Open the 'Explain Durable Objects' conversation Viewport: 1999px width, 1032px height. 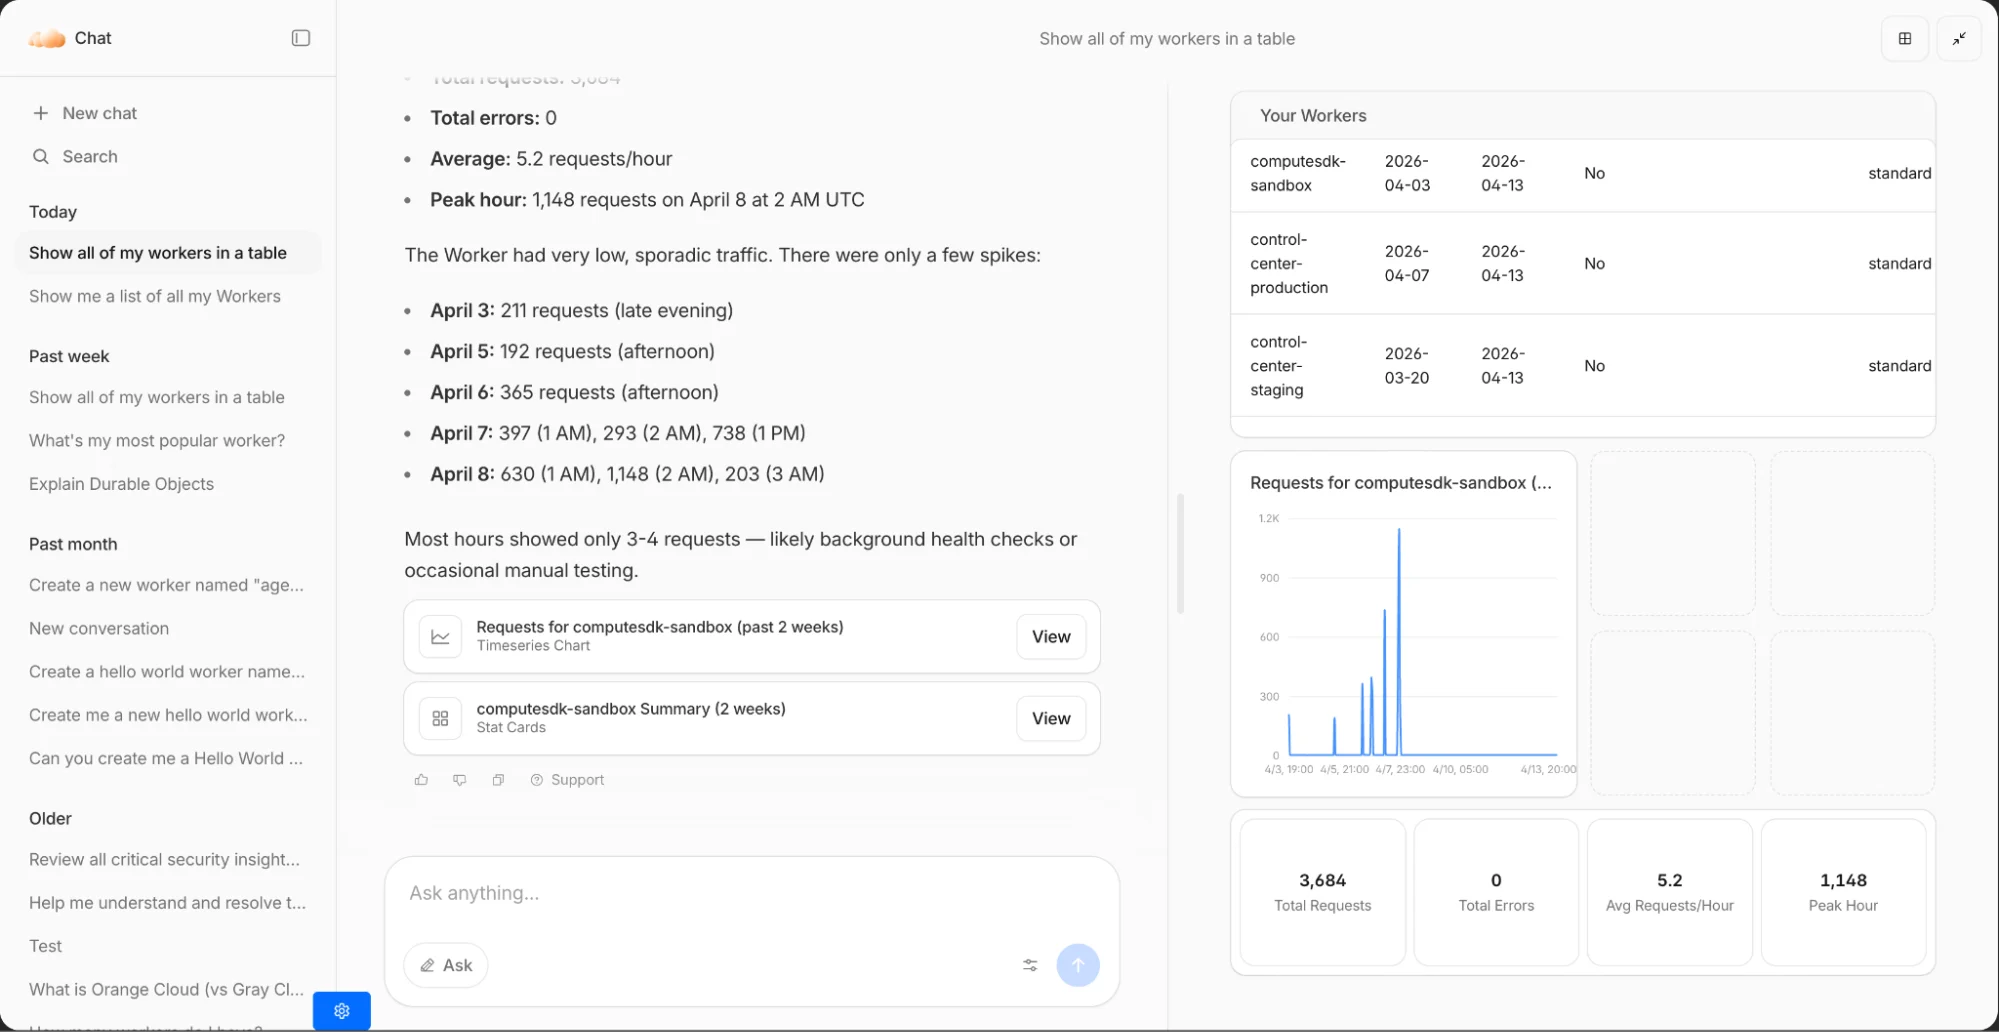click(121, 483)
